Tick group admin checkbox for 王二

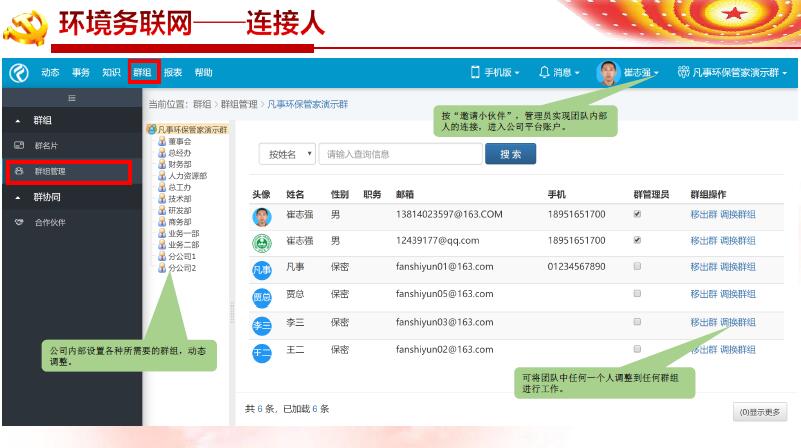coord(637,349)
